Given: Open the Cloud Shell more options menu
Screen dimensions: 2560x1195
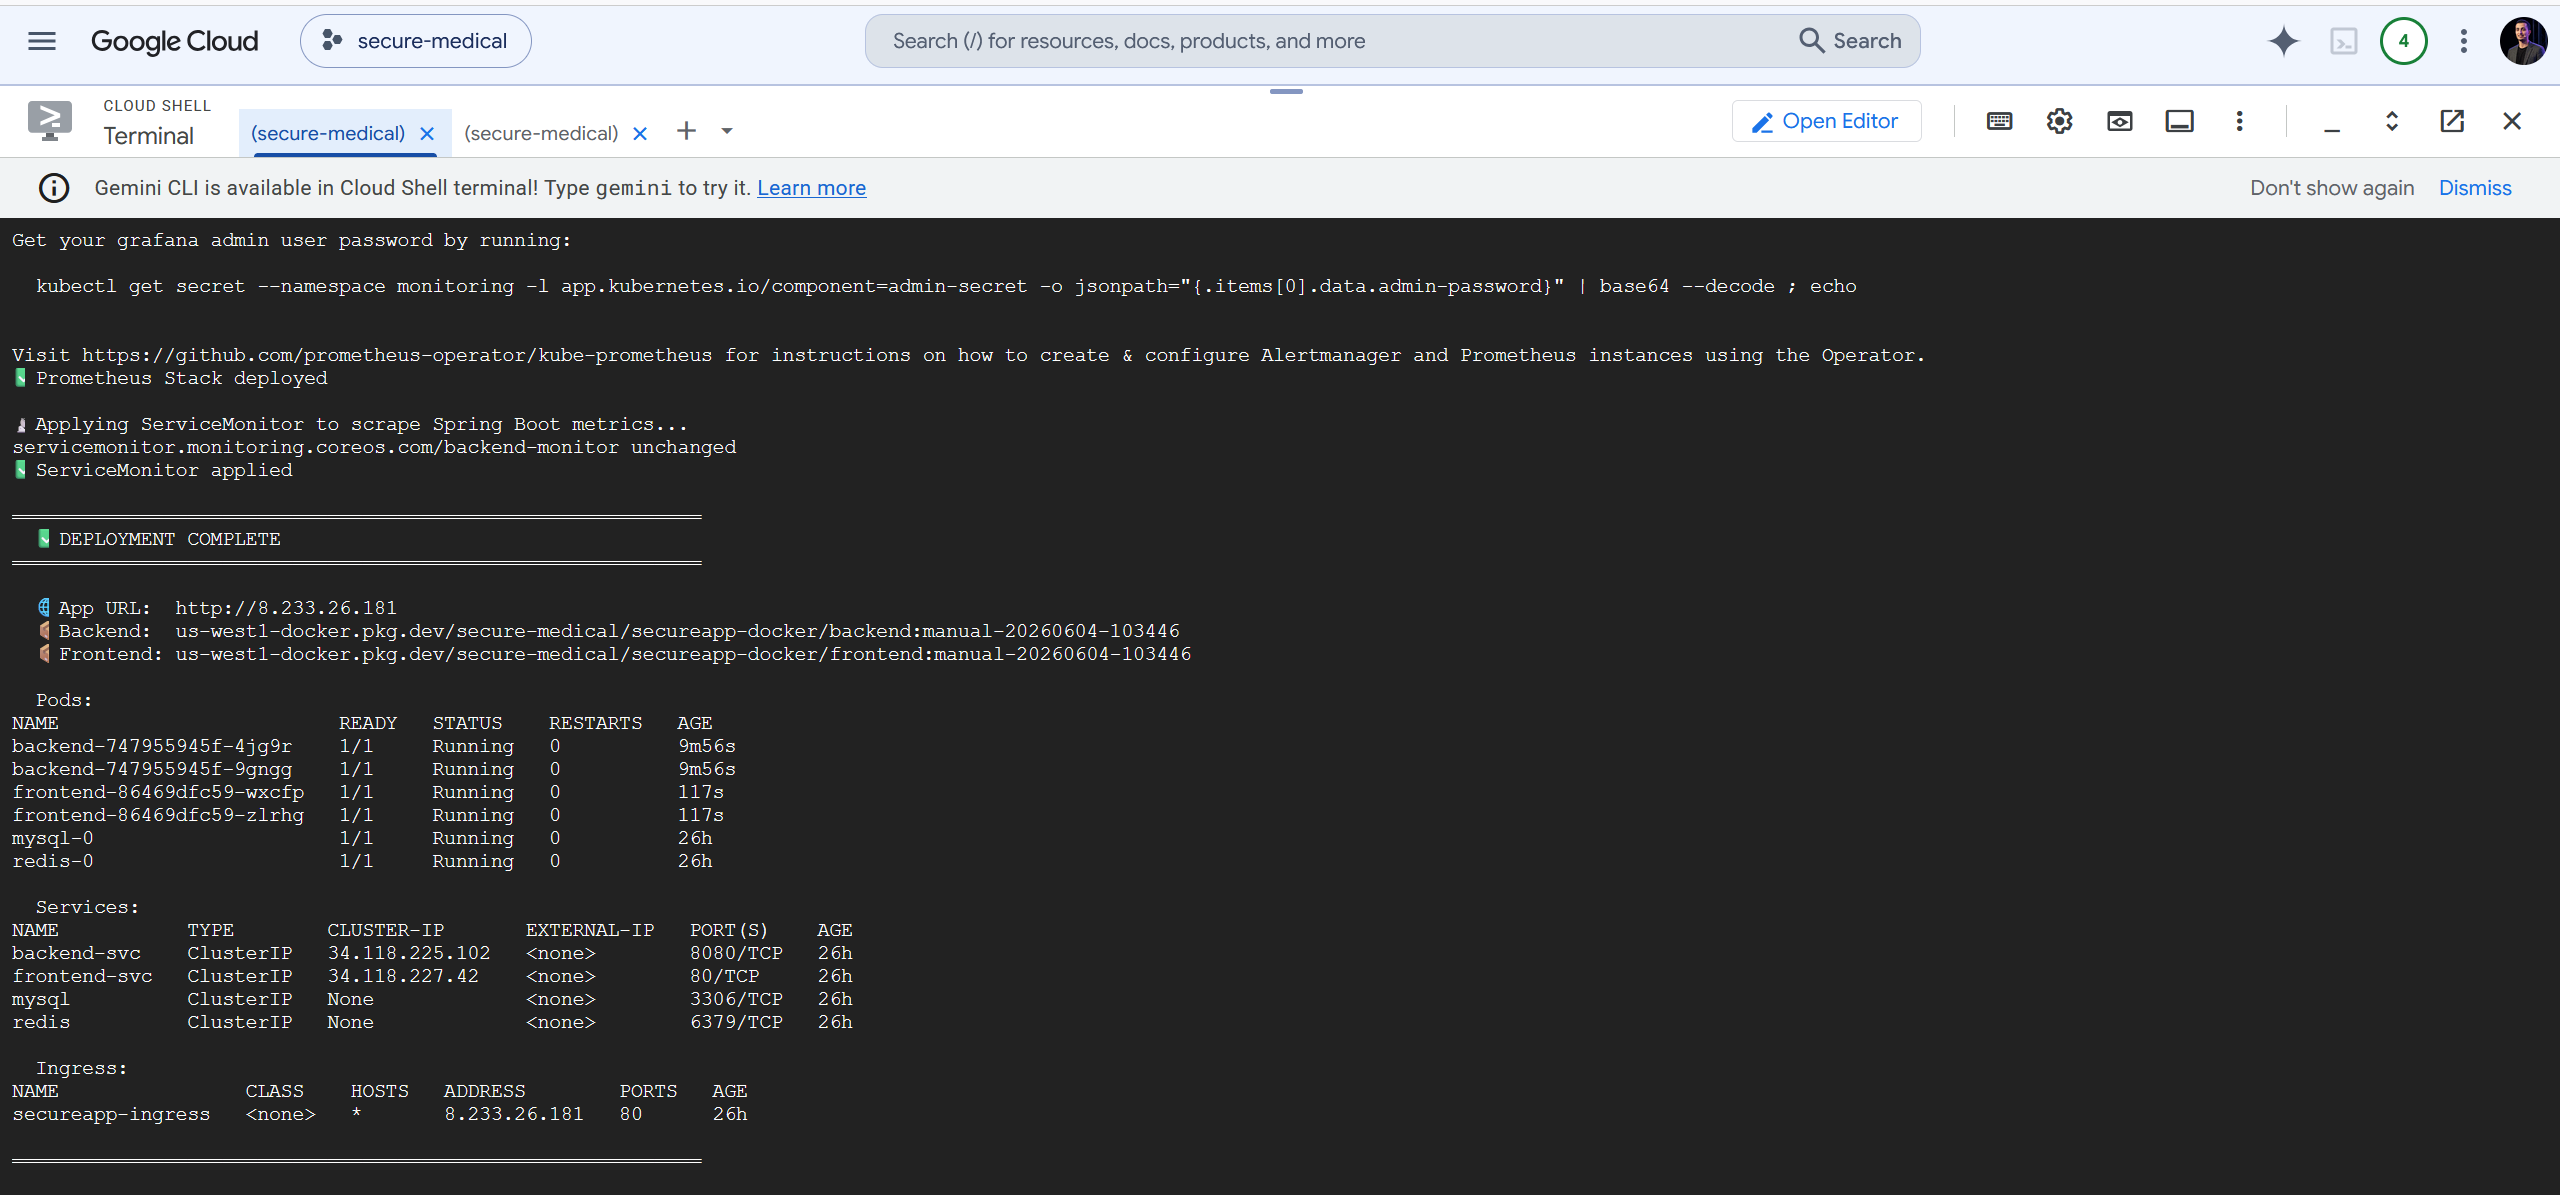Looking at the screenshot, I should pyautogui.click(x=2240, y=121).
